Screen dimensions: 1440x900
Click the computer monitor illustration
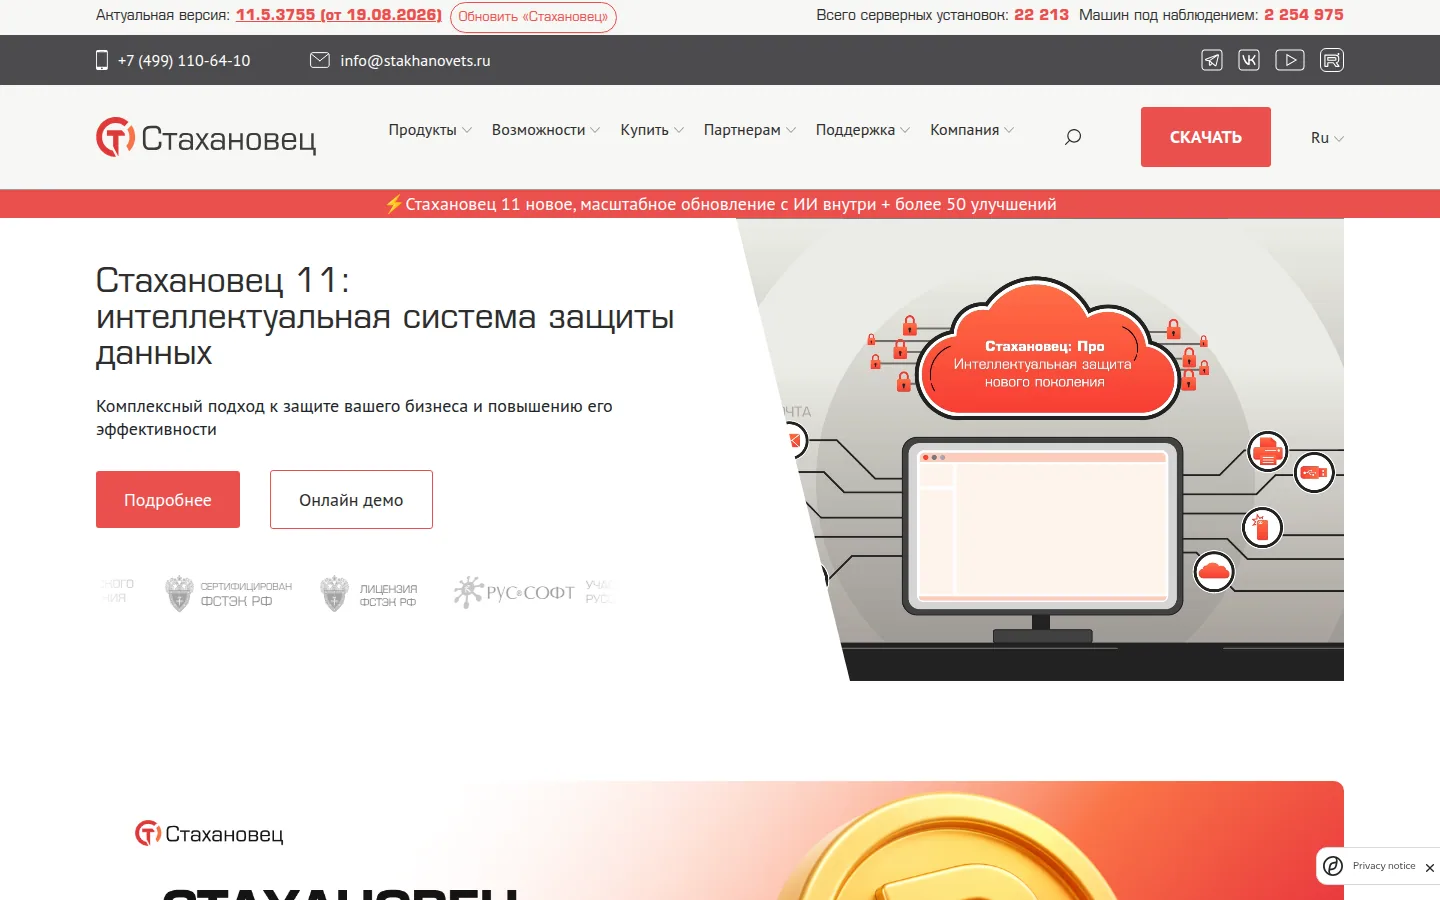[1042, 540]
